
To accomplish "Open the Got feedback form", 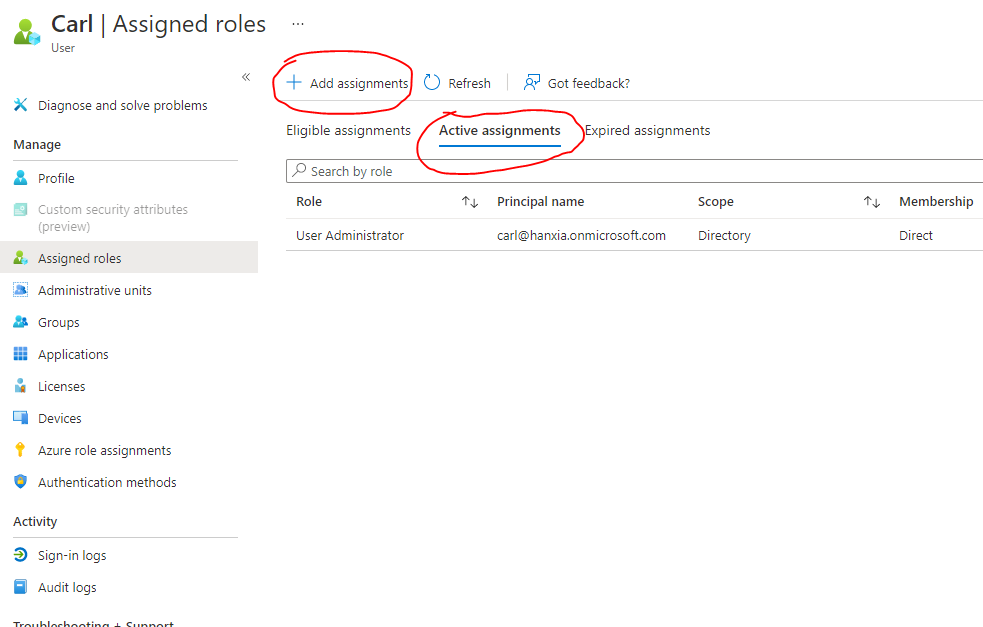I will click(x=576, y=82).
